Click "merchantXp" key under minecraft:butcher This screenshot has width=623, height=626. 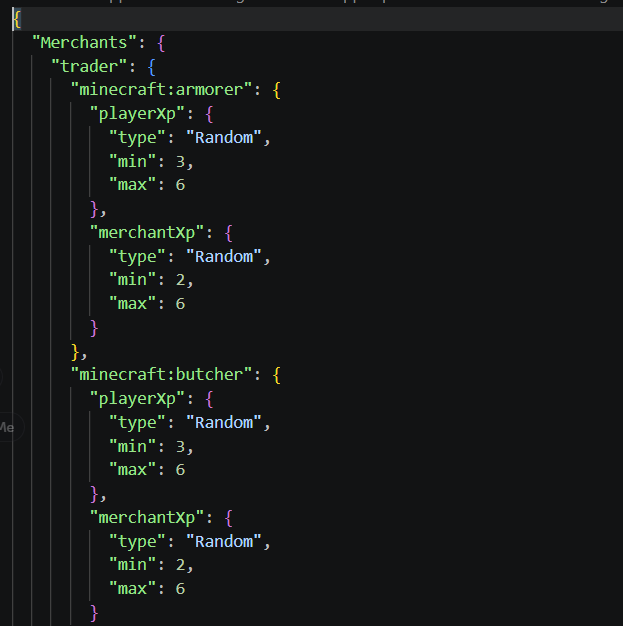pos(147,518)
